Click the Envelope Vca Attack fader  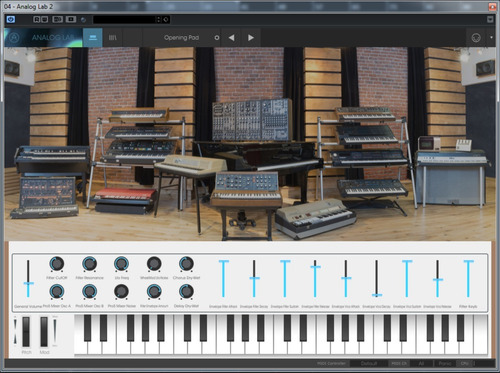click(x=346, y=279)
